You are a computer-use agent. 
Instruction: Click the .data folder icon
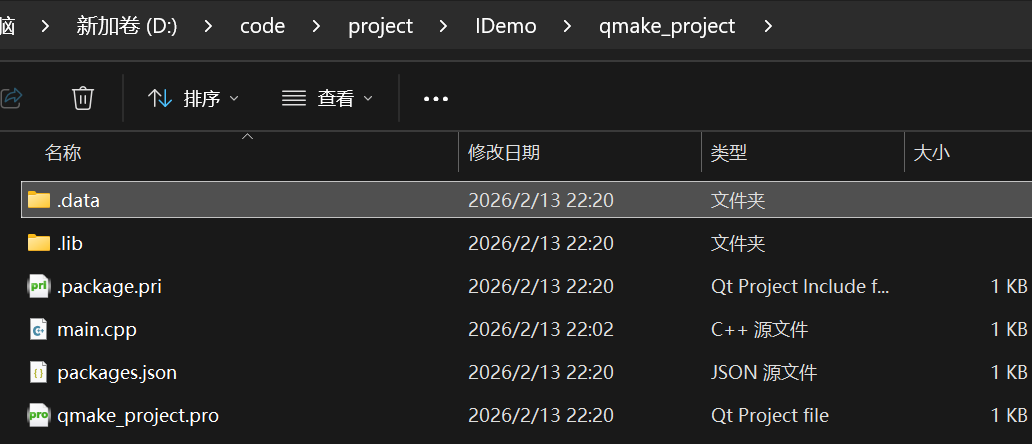(x=39, y=200)
